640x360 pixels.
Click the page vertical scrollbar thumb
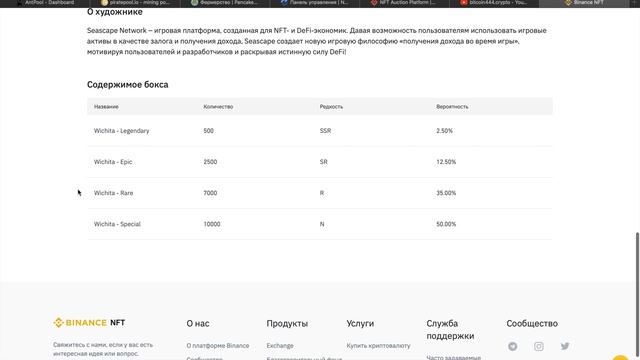coord(637,295)
